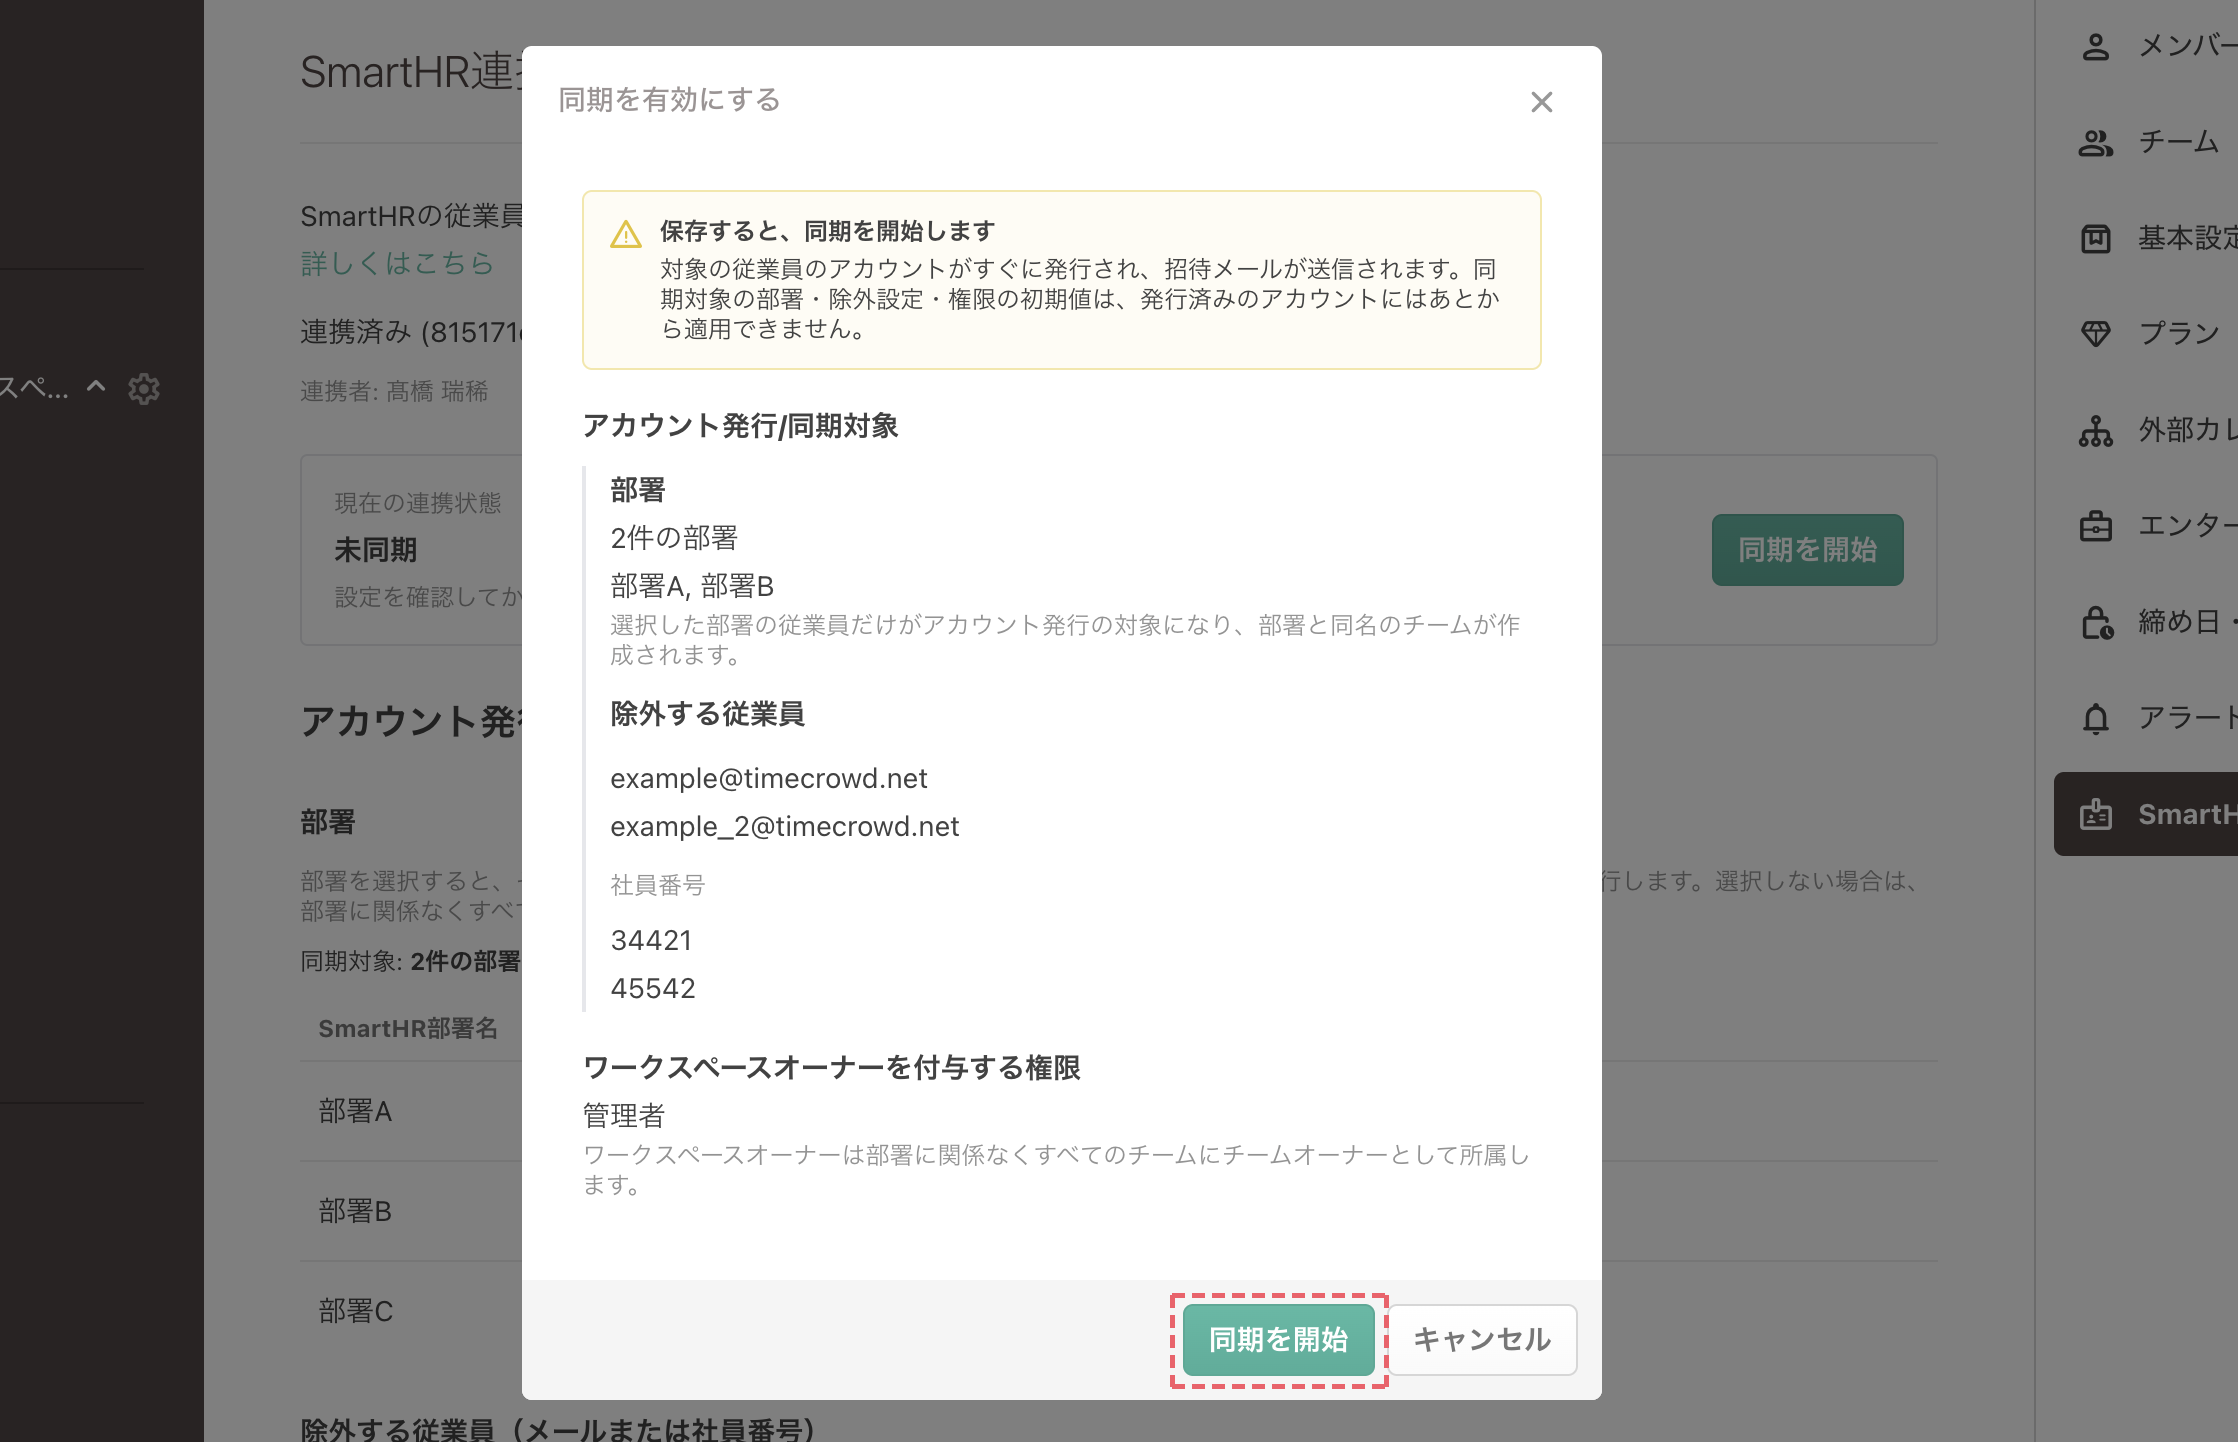Select 基本設定 menu label in right sidebar

[x=2187, y=239]
